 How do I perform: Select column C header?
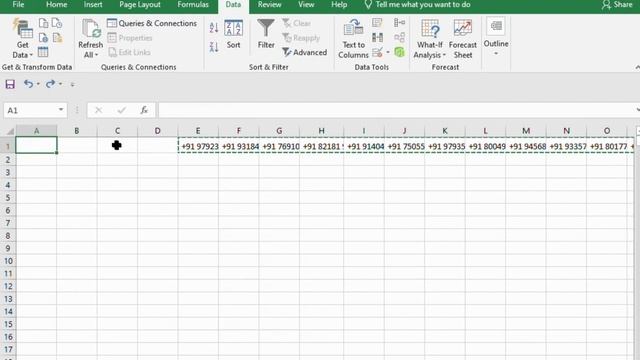pyautogui.click(x=117, y=131)
